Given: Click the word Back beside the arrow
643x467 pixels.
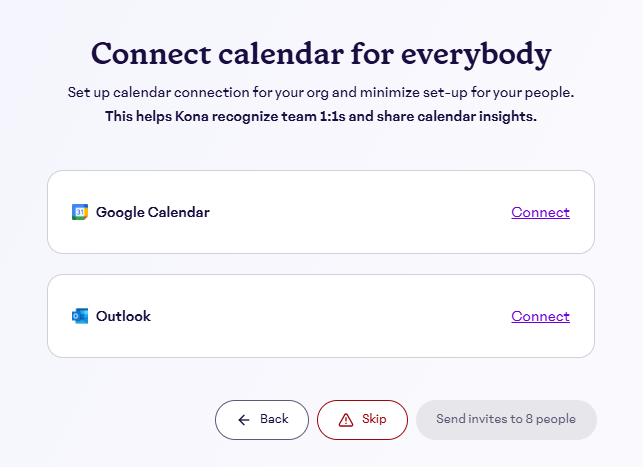Looking at the screenshot, I should [274, 420].
